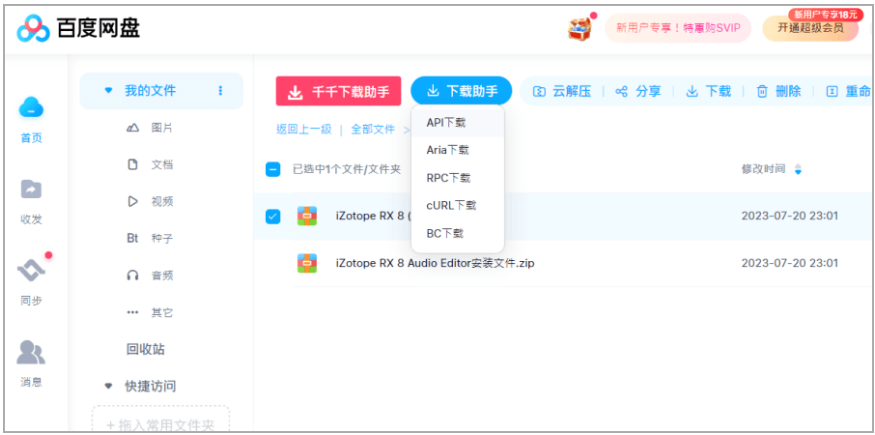The width and height of the screenshot is (875, 435).
Task: Open 消息 messages people icon
Action: tap(31, 352)
